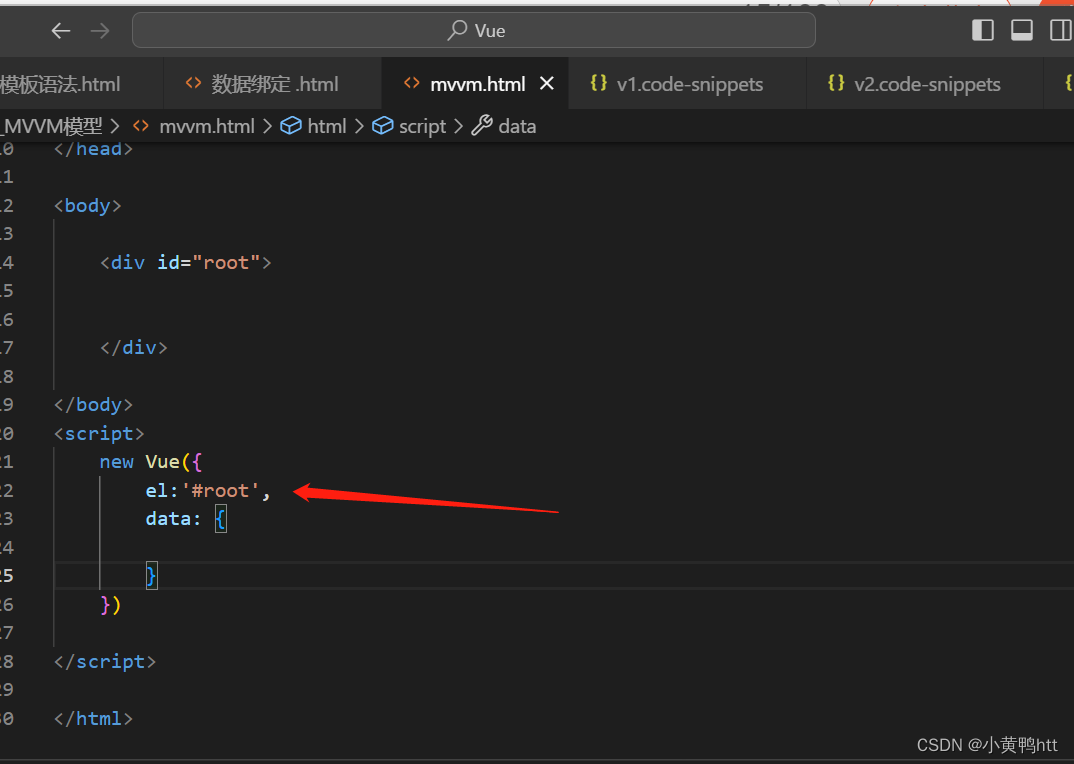Screen dimensions: 1074x764
Task: Click the html breadcrumb symbol
Action: (327, 126)
